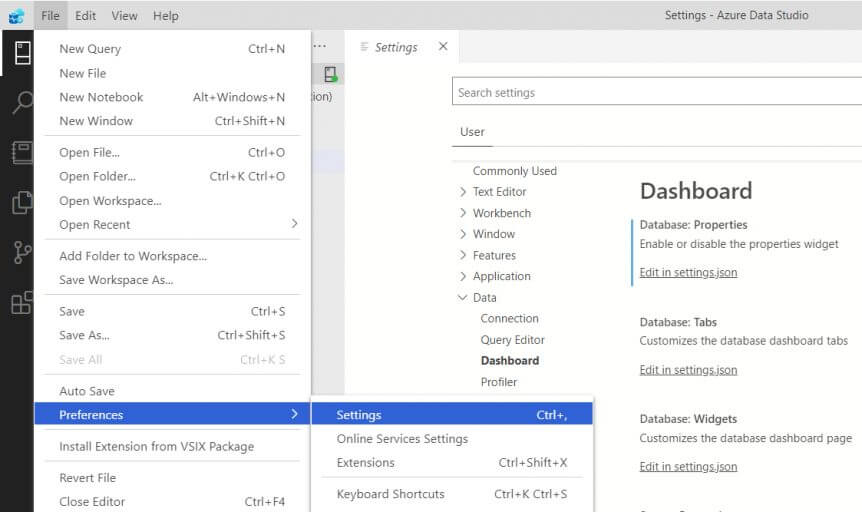Screen dimensions: 862x512
Task: Click the new connection server icon
Action: point(330,74)
